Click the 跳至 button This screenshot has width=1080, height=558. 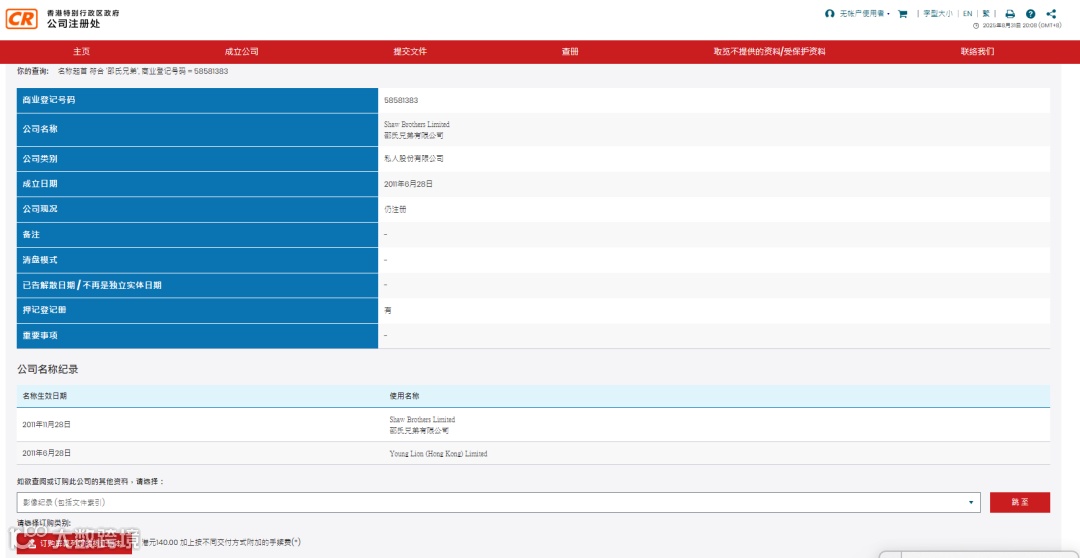(1019, 502)
